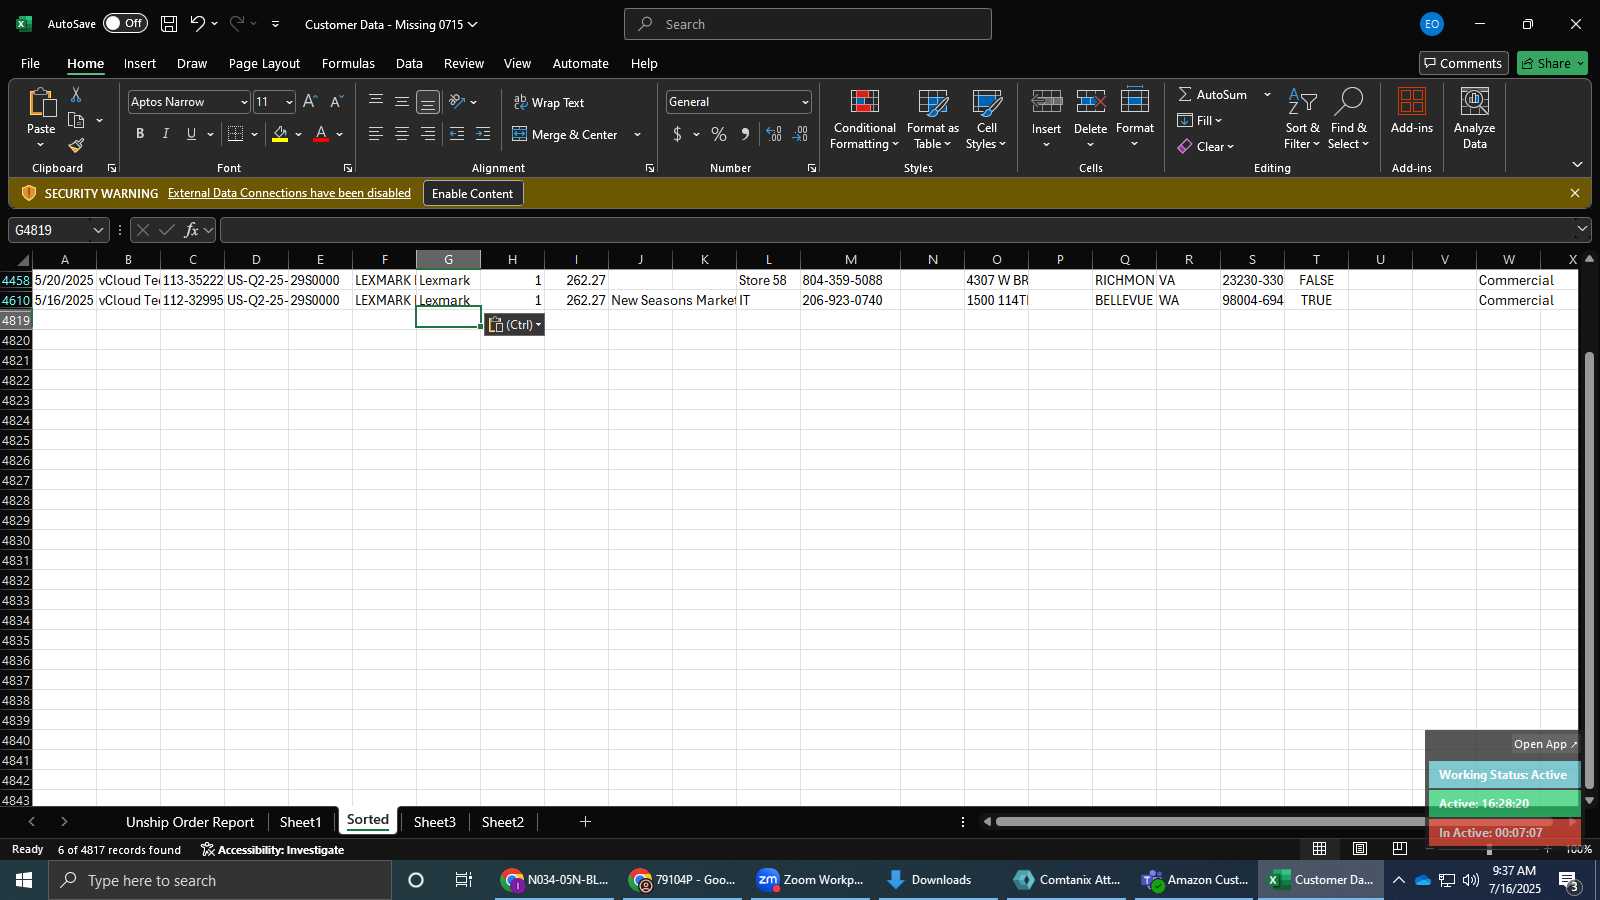
Task: Increase font size with larger A icon
Action: coord(310,102)
